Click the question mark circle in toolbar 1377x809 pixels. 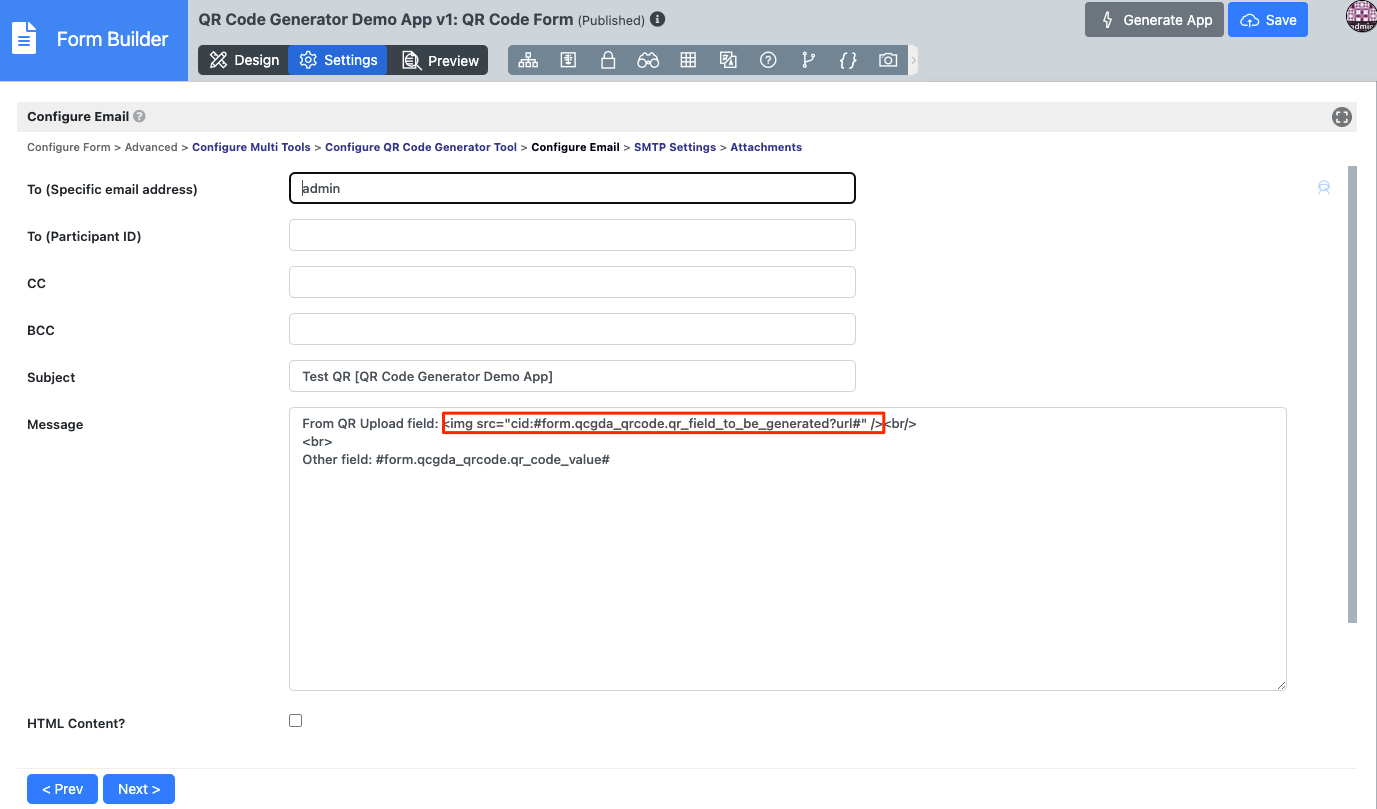[x=768, y=60]
